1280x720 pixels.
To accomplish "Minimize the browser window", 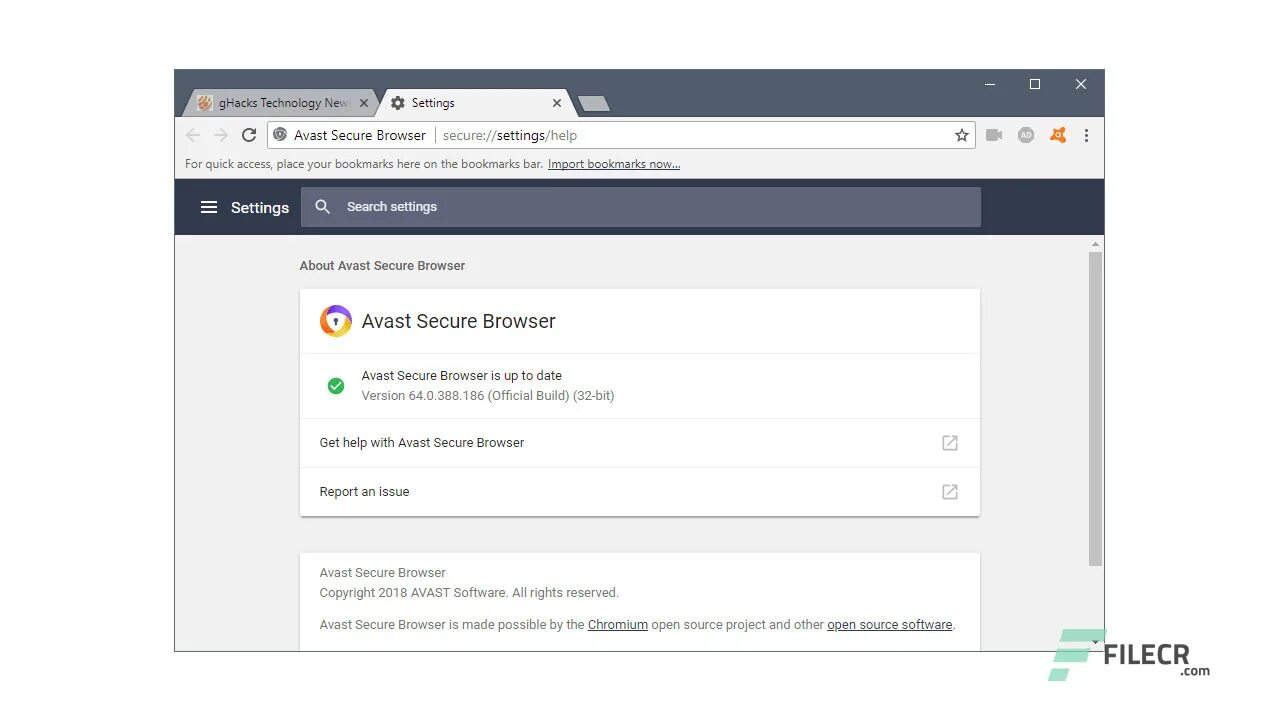I will point(989,85).
